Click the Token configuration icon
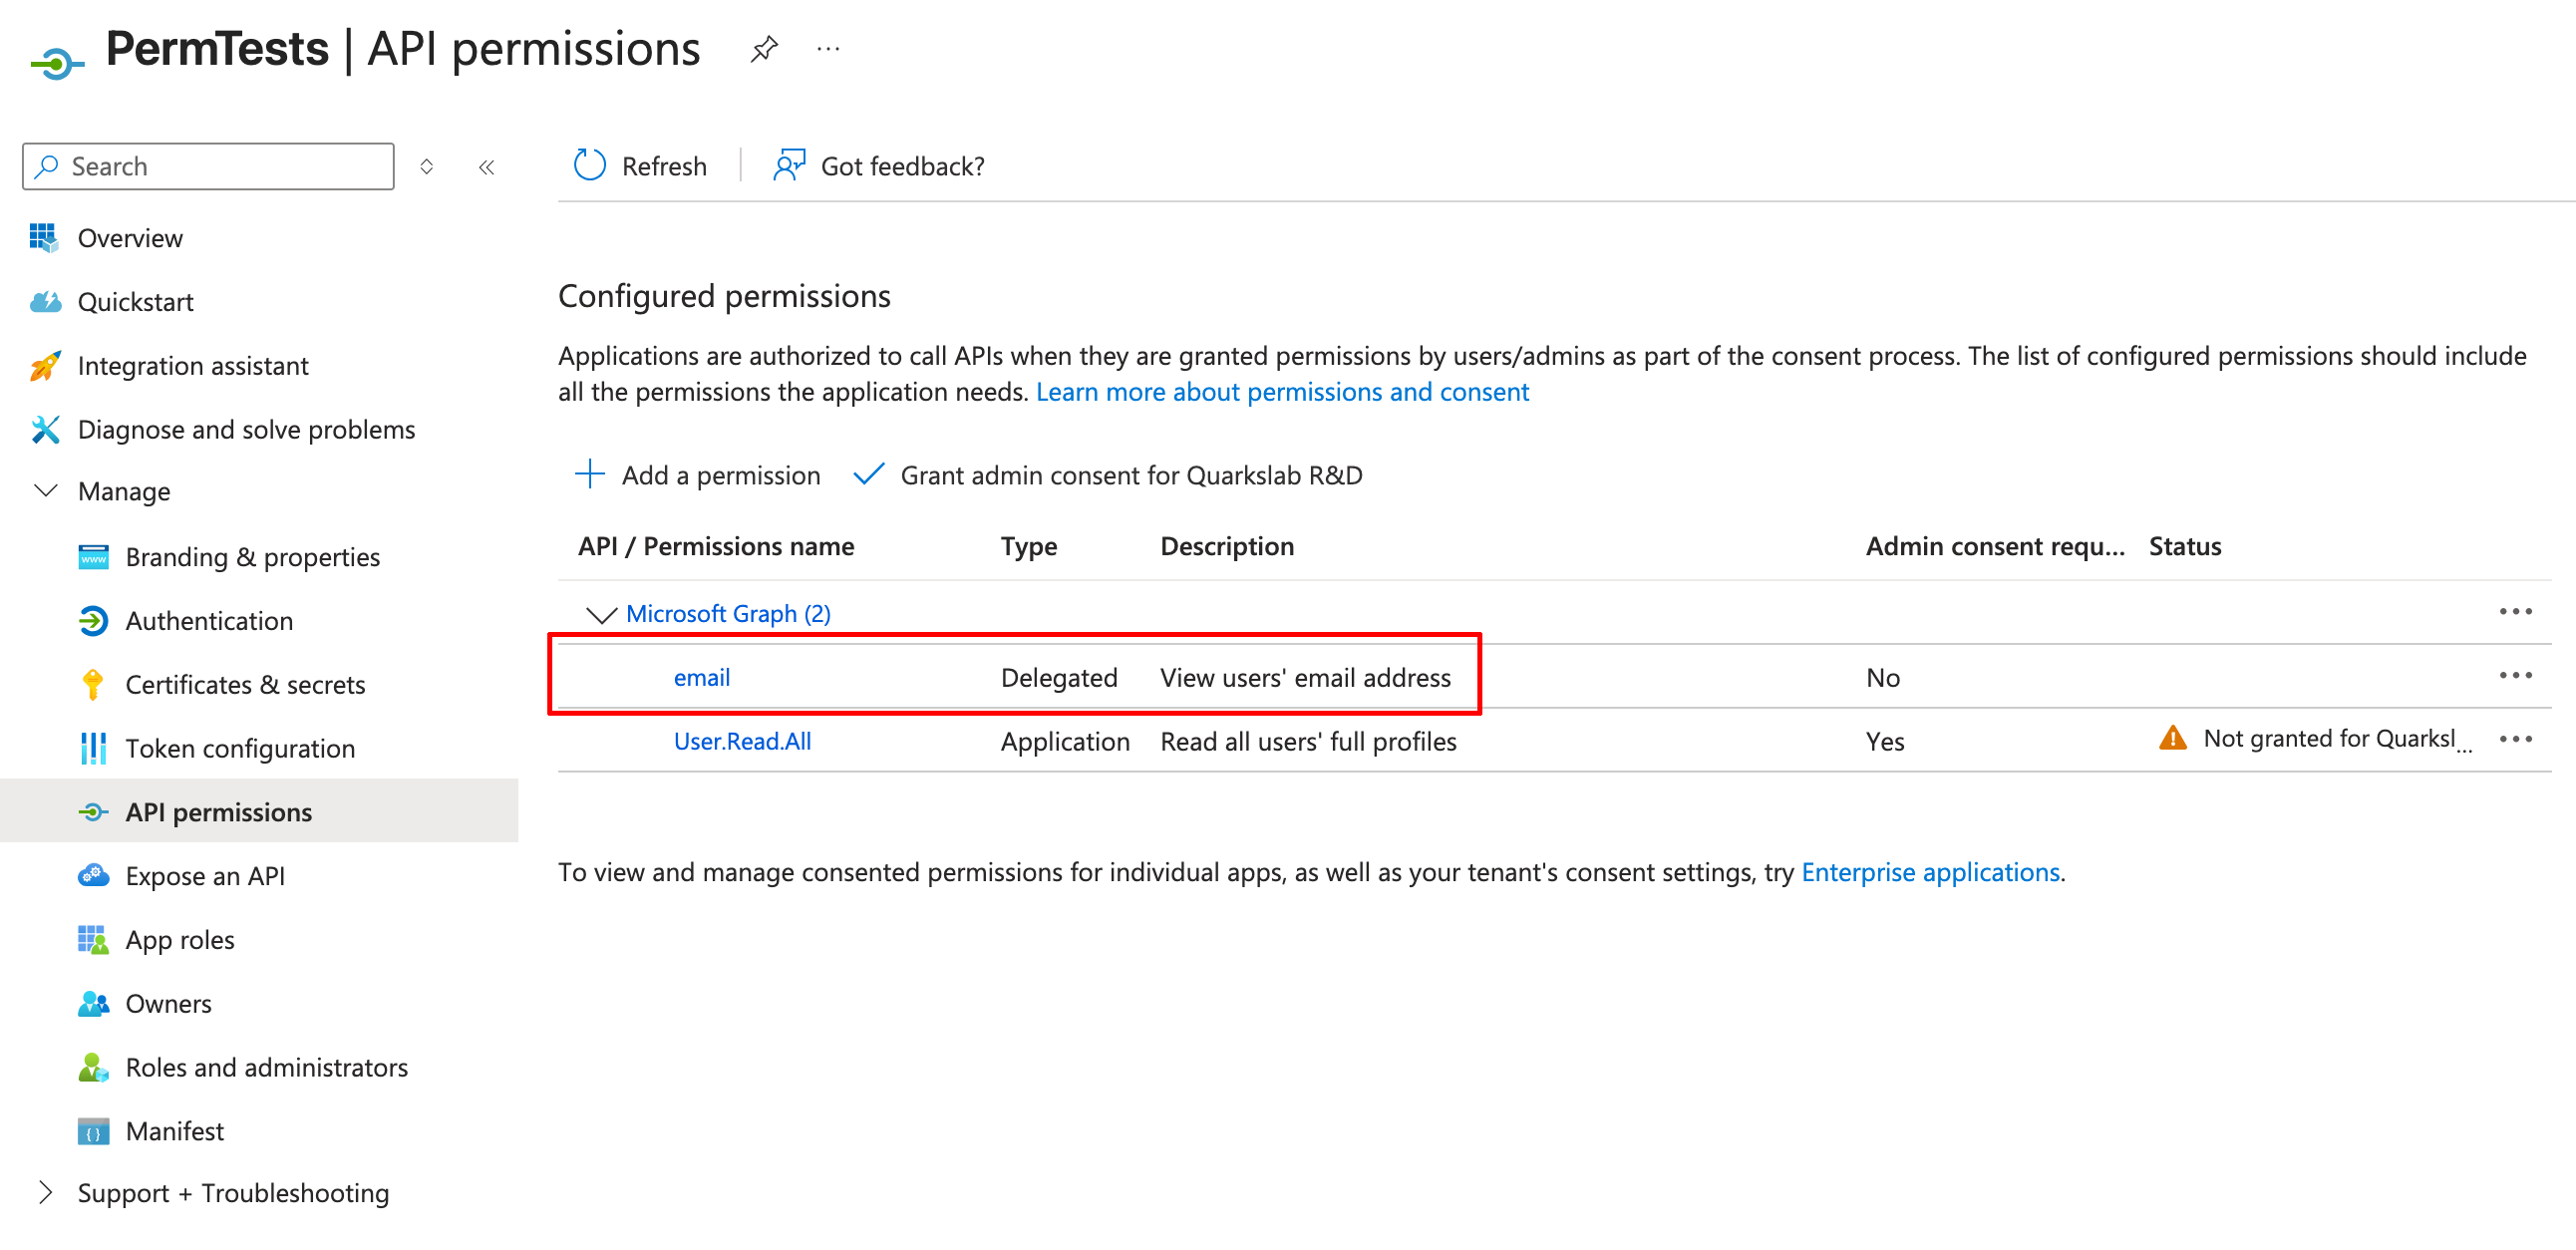The width and height of the screenshot is (2576, 1250). [93, 748]
